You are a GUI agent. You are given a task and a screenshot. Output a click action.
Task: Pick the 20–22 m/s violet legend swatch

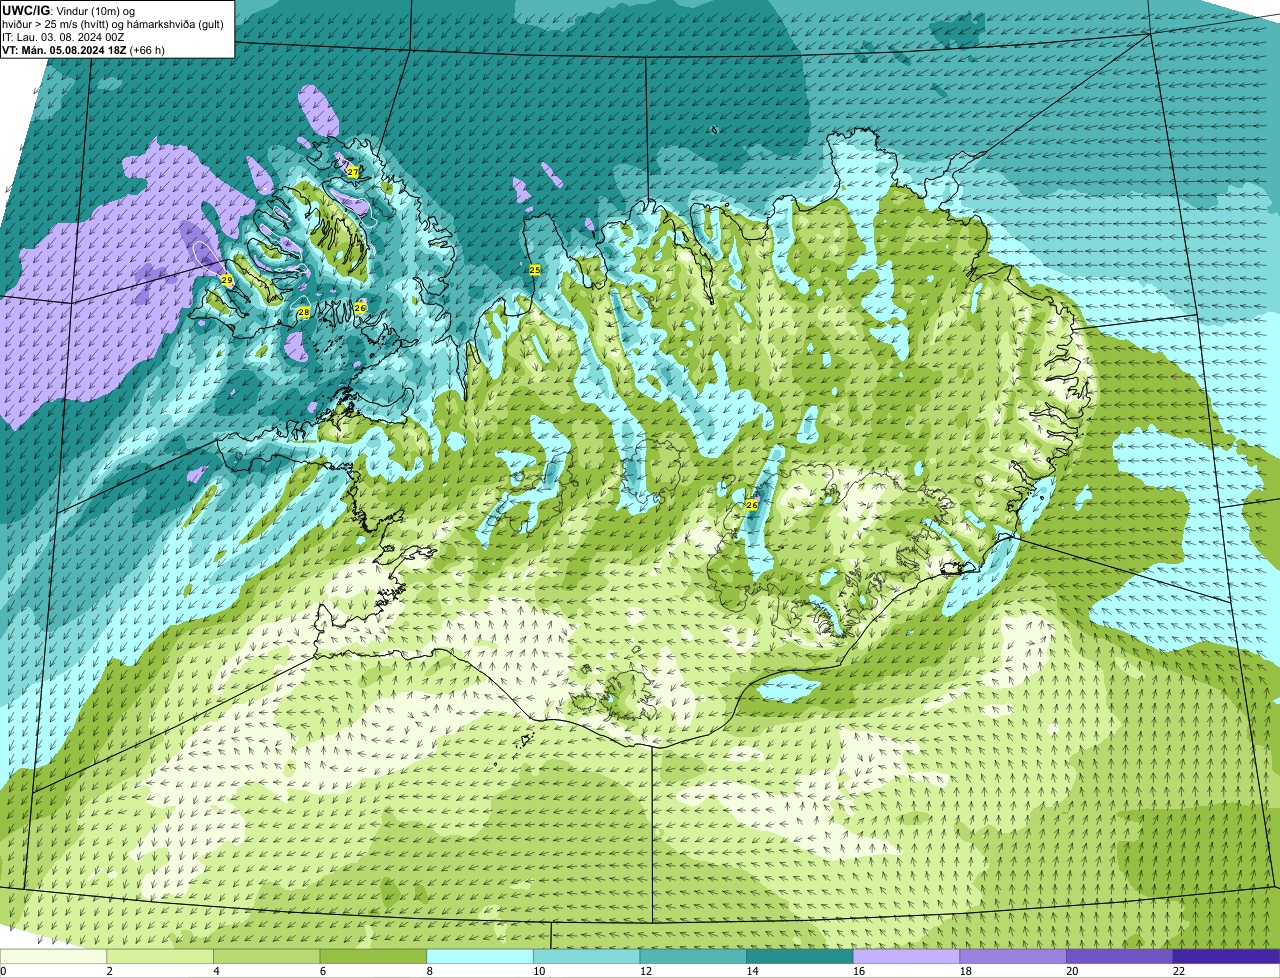[x=1119, y=956]
